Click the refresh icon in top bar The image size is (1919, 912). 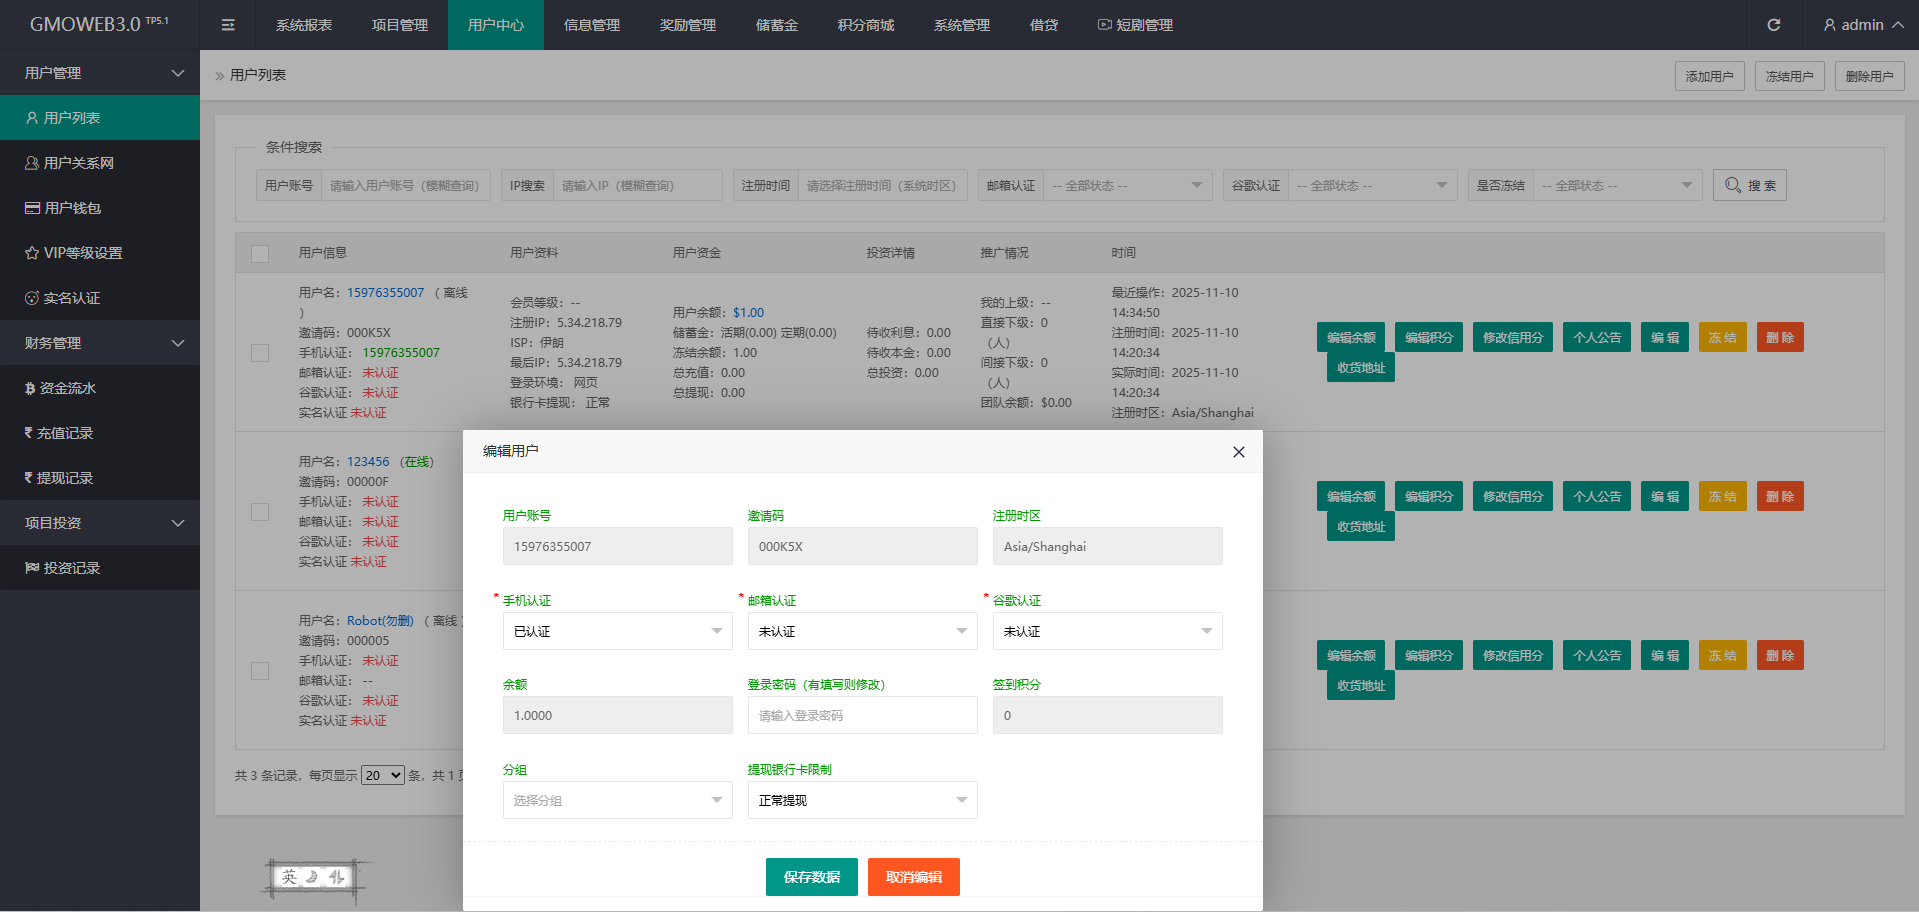1773,25
